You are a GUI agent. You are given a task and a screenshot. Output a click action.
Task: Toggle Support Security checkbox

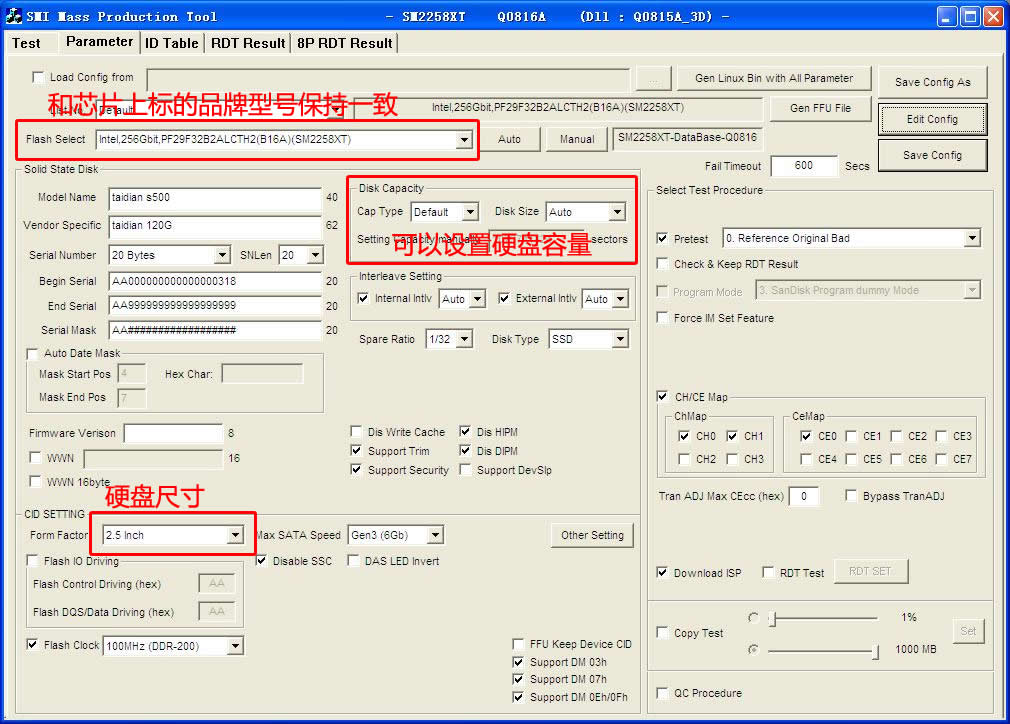pyautogui.click(x=356, y=470)
